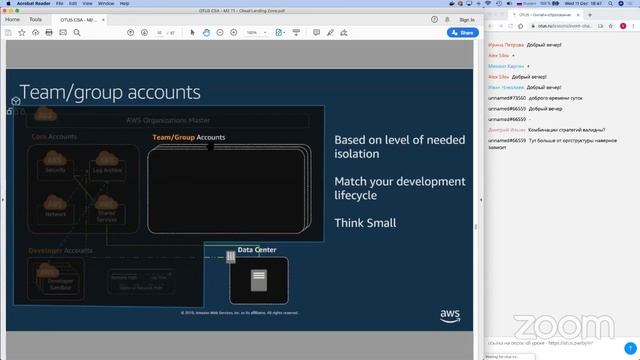
Task: Select the OTUS browser tab
Action: (545, 15)
